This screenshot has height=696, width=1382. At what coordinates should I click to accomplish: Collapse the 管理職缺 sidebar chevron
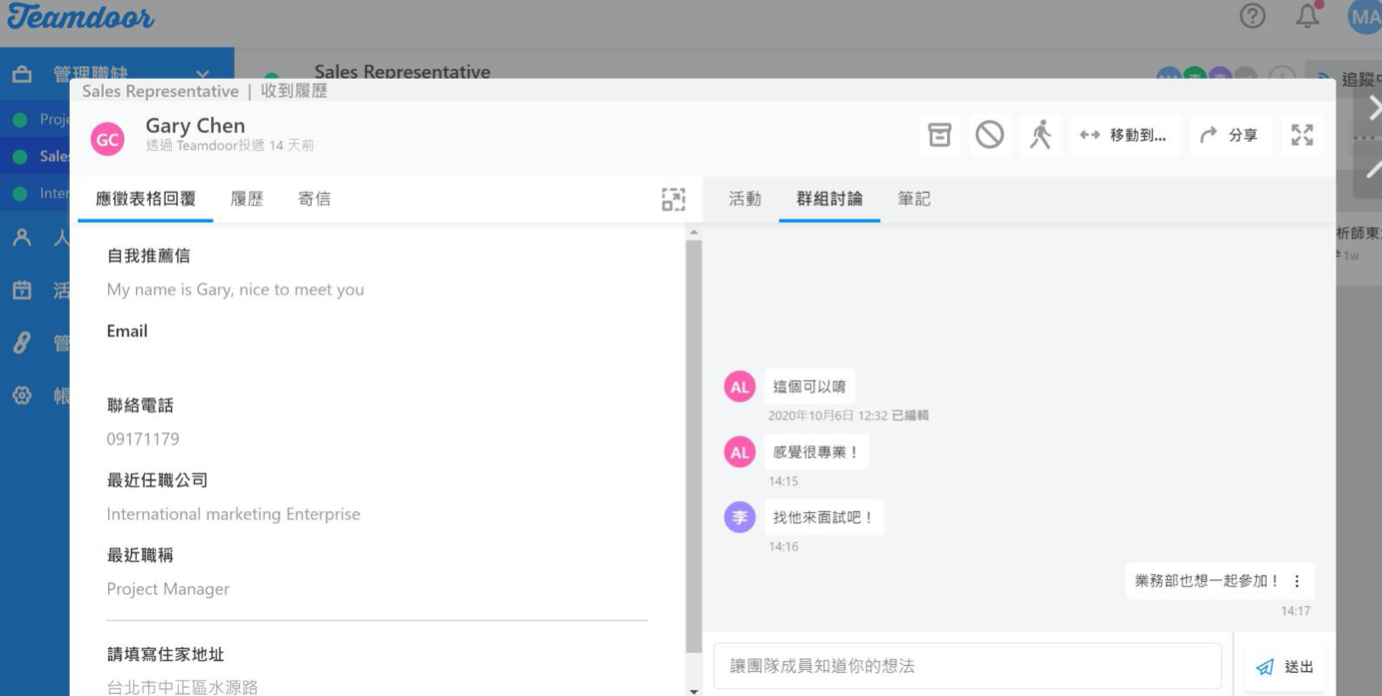pos(203,74)
